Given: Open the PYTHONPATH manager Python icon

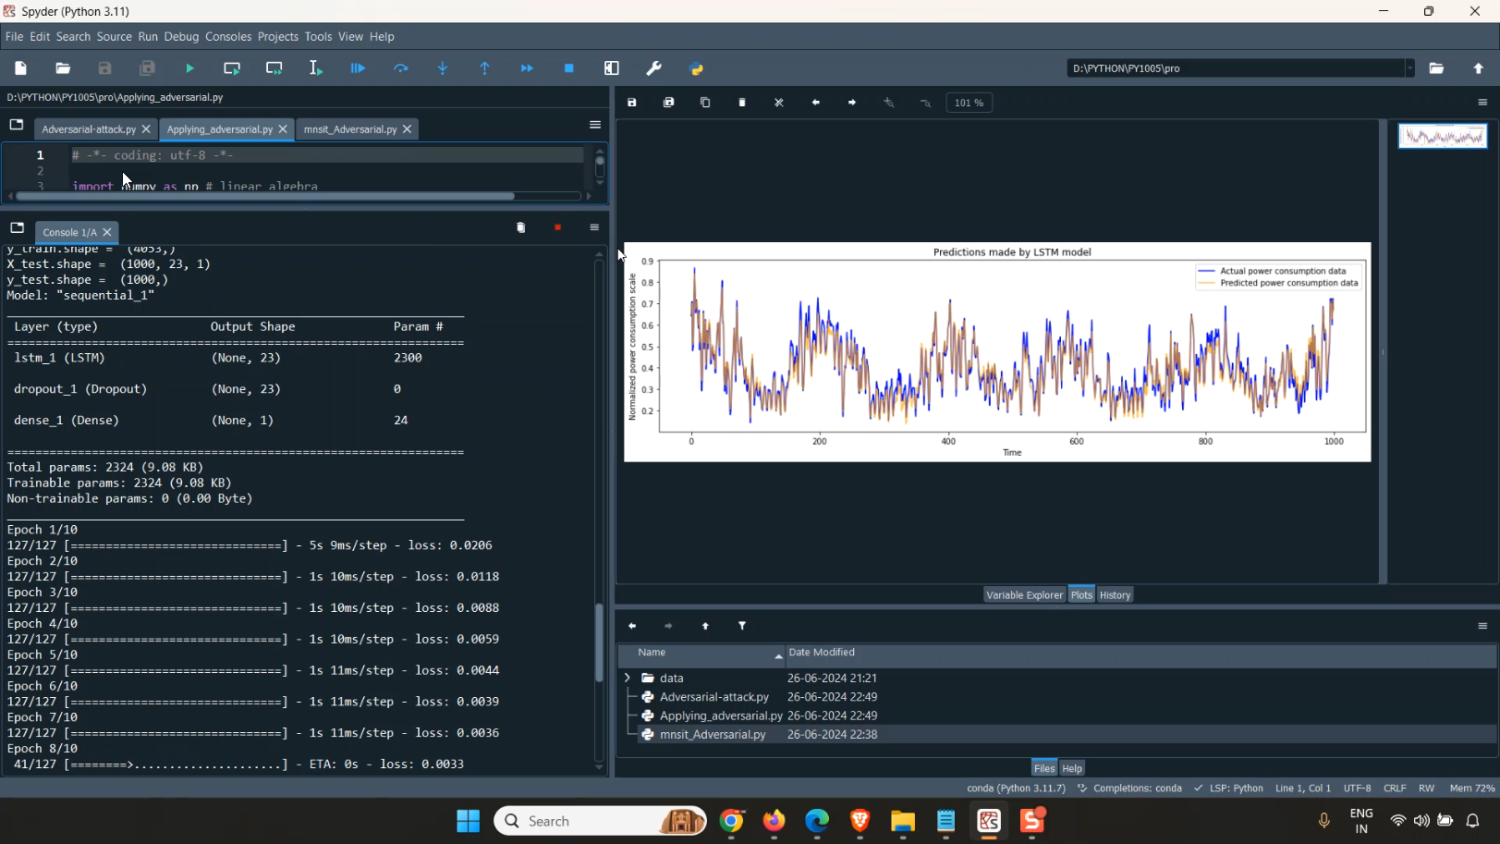Looking at the screenshot, I should (x=697, y=68).
